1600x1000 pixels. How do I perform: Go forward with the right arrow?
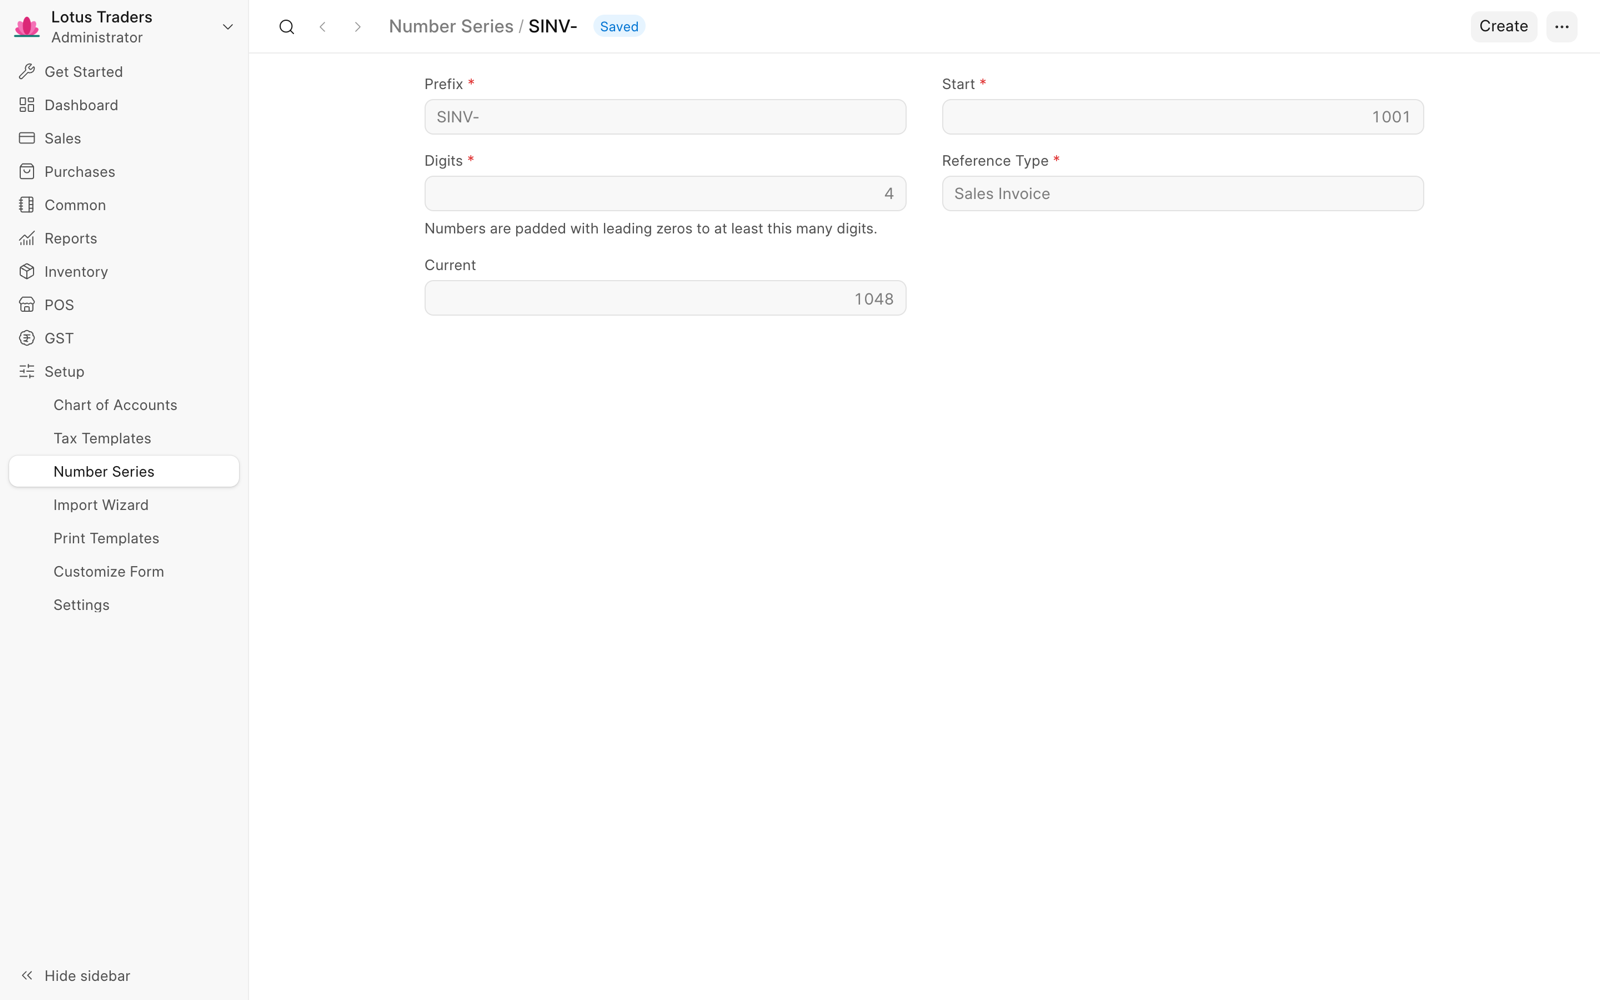coord(357,27)
